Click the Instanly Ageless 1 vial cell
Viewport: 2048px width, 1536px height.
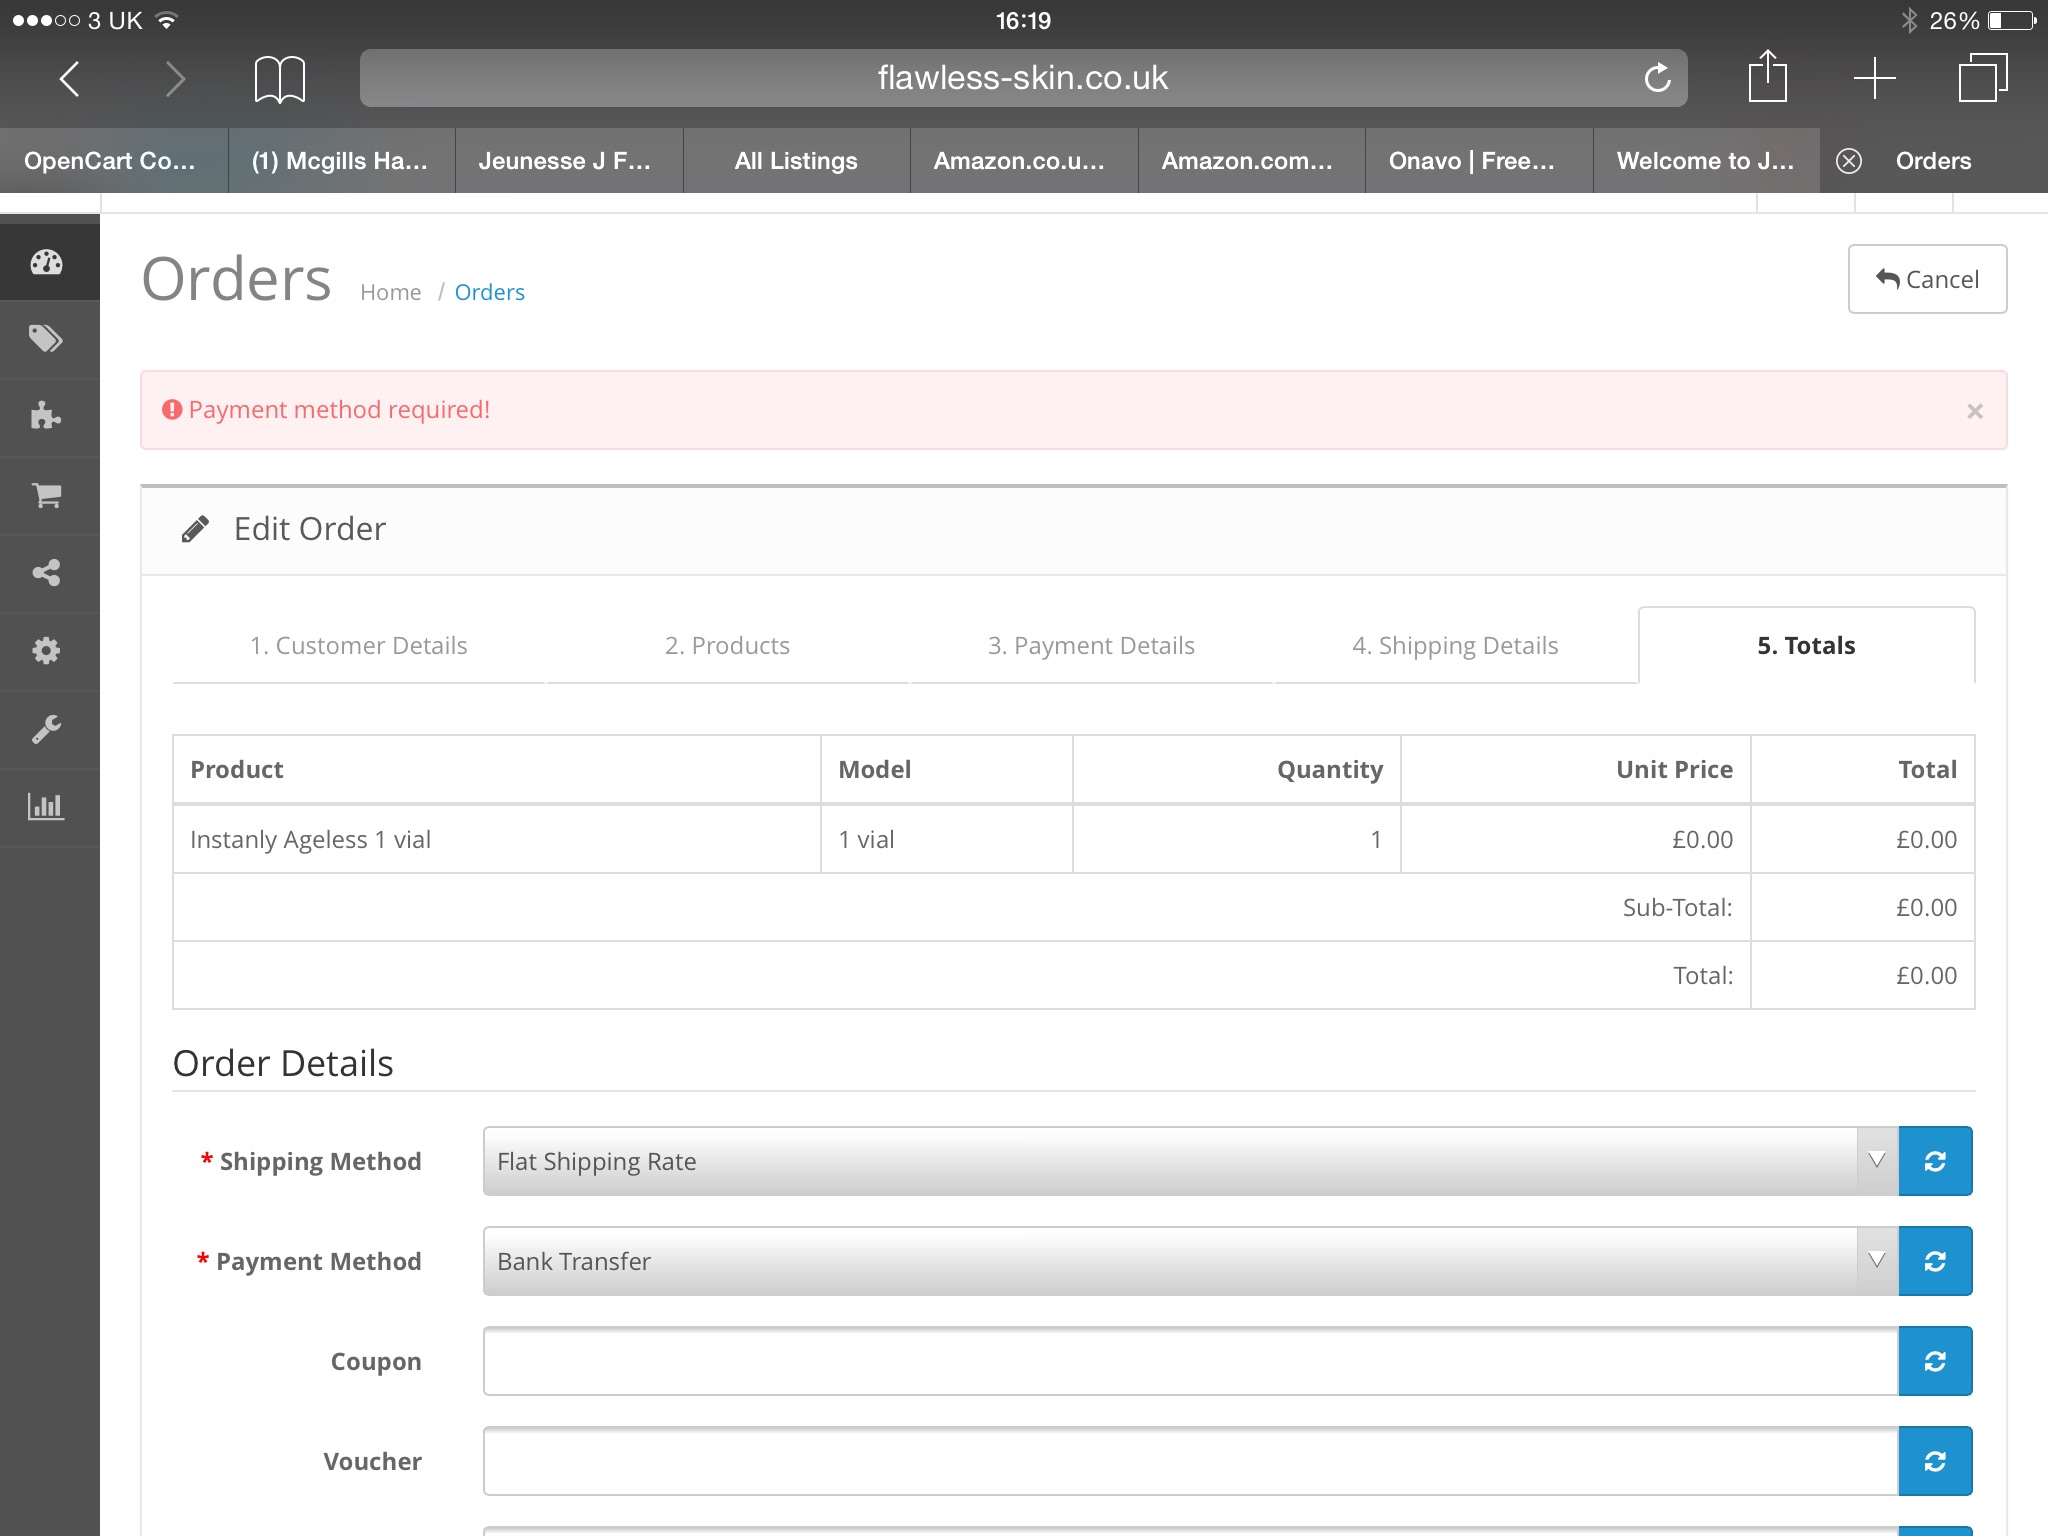(x=497, y=839)
